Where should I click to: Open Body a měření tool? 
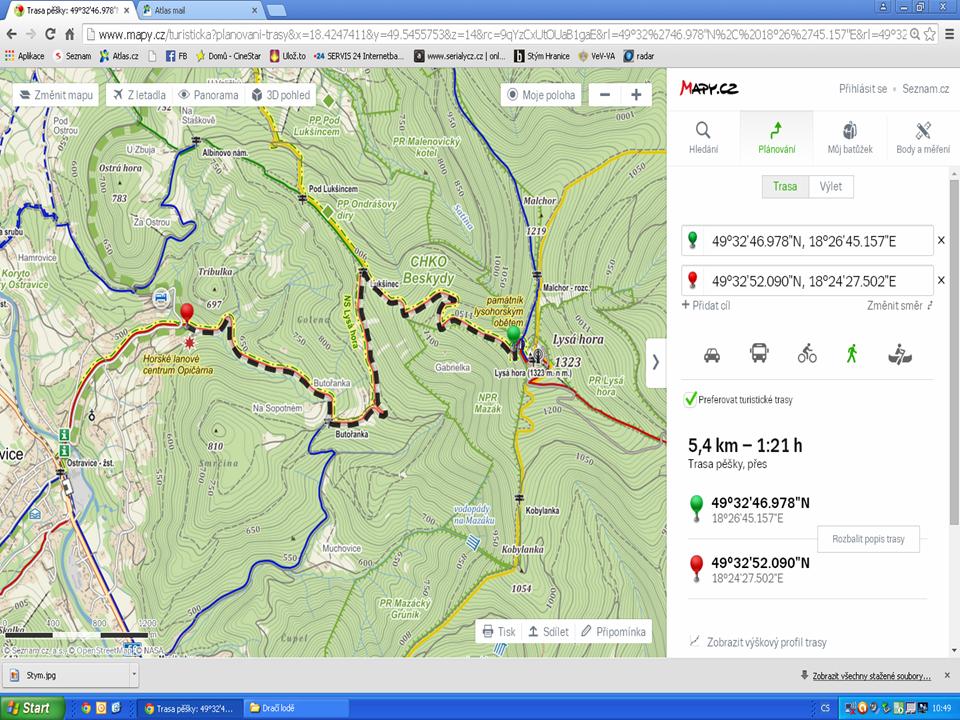pos(922,138)
